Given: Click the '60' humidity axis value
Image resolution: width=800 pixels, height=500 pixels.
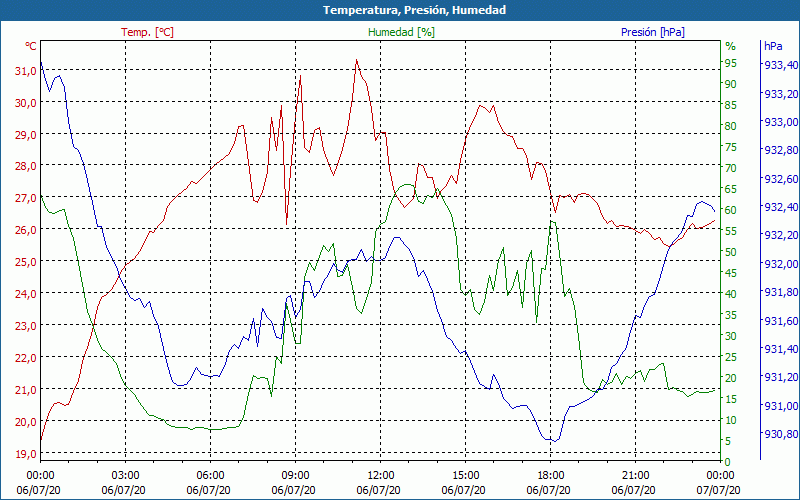Looking at the screenshot, I should (731, 210).
